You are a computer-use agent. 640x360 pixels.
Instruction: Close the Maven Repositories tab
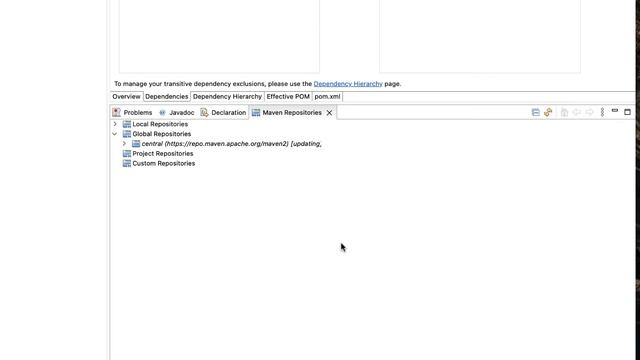click(329, 113)
